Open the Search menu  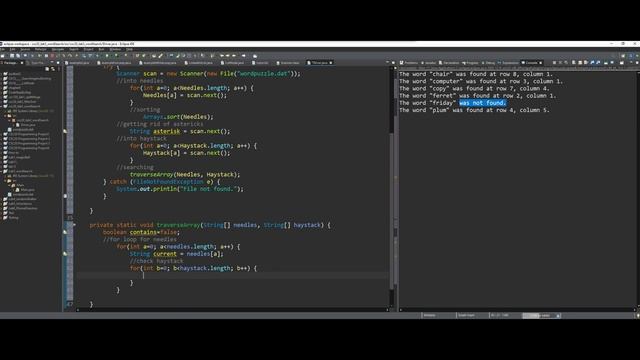click(x=74, y=49)
